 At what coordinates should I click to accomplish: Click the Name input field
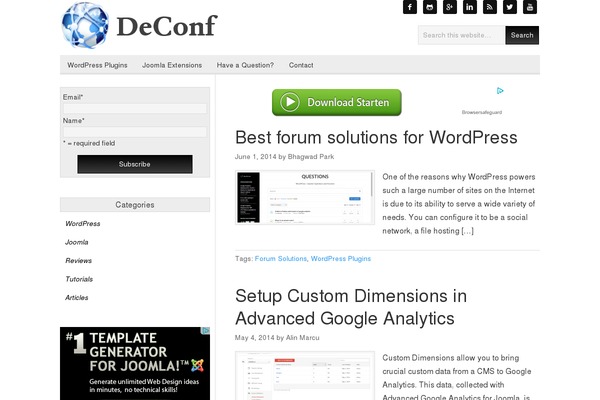click(x=135, y=132)
